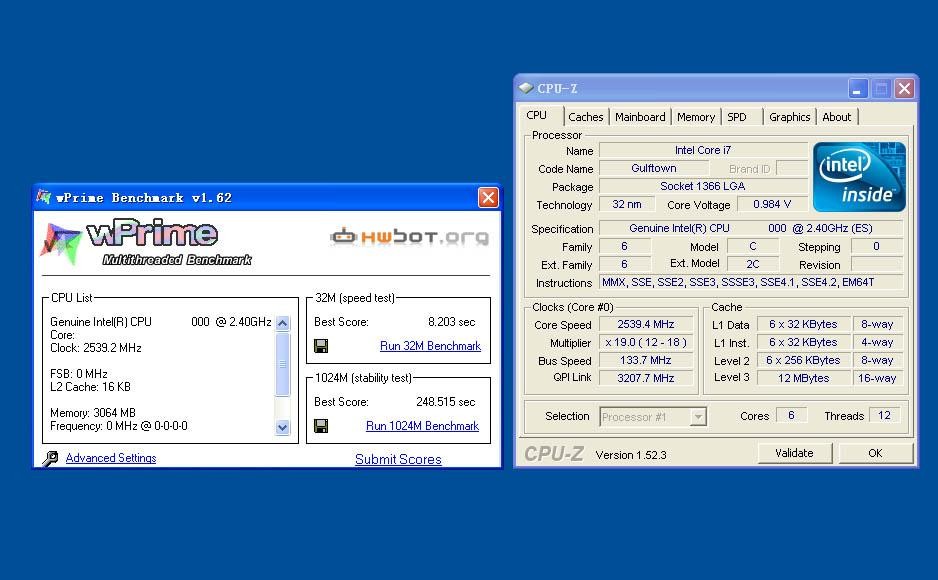Click the OK button in CPU-Z
Viewport: 938px width, 580px height.
[x=875, y=453]
